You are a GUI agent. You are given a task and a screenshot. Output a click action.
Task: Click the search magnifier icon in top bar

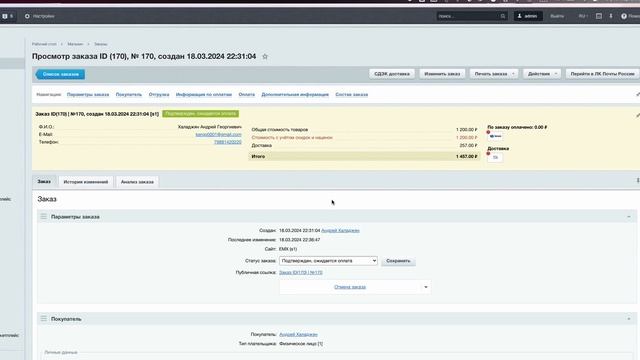(x=503, y=16)
